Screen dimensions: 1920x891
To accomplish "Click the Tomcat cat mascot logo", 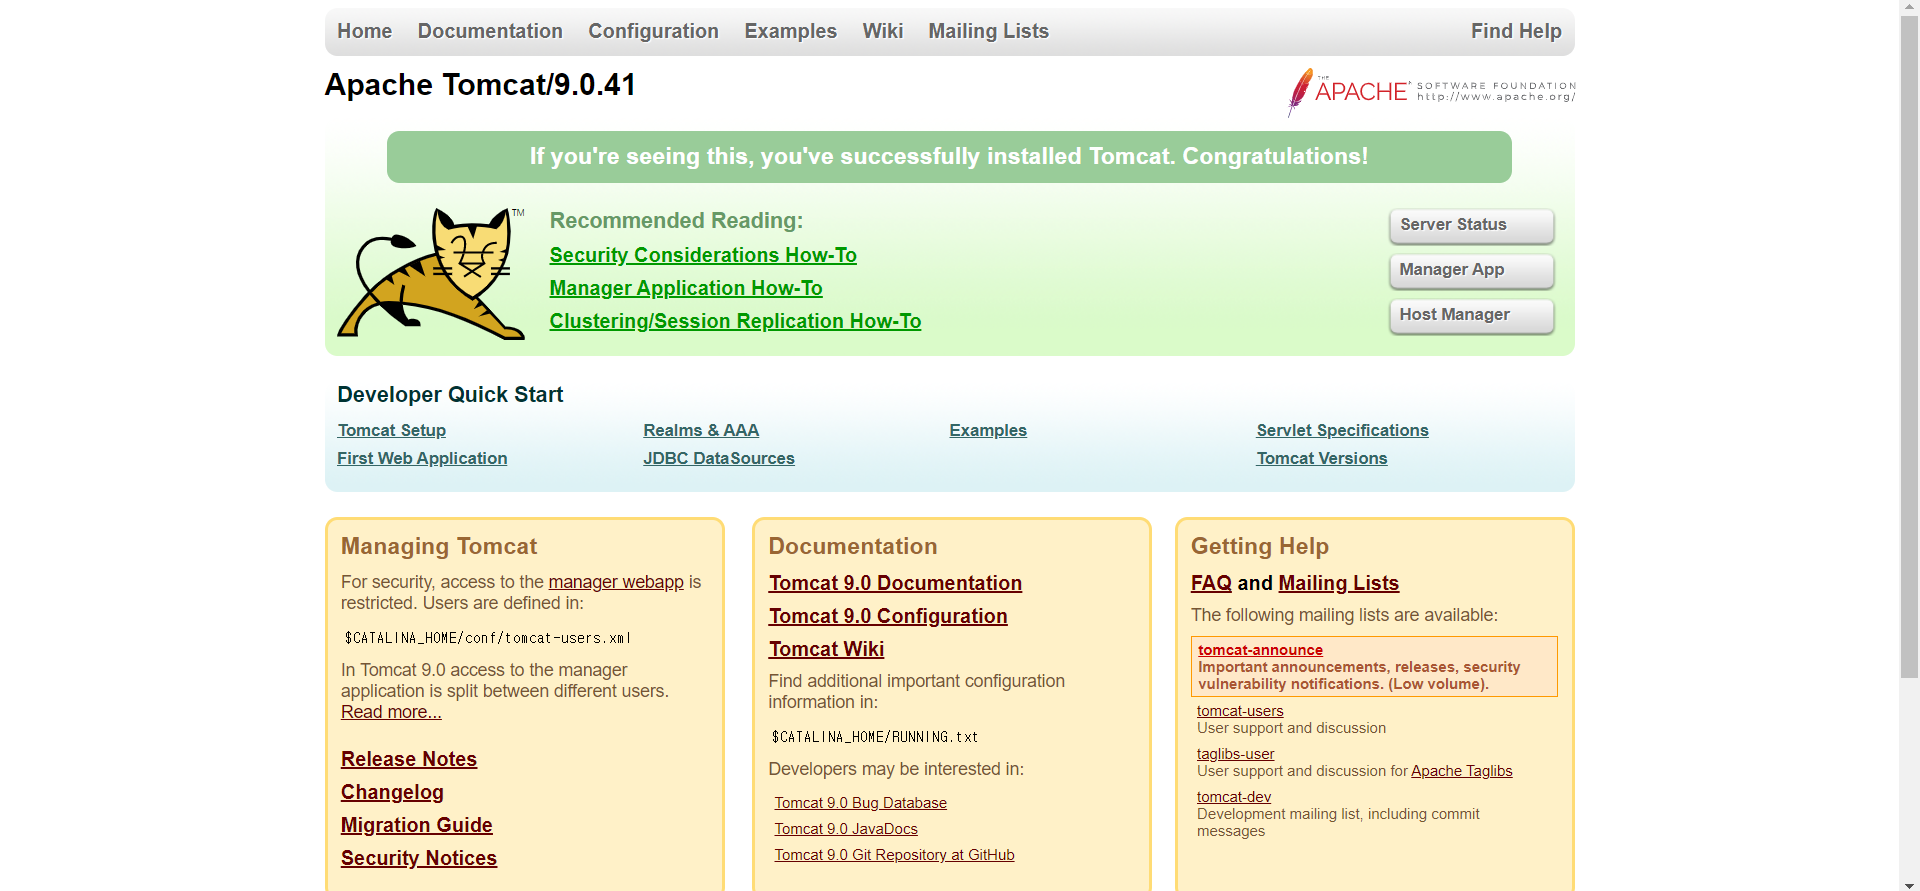I will tap(431, 274).
